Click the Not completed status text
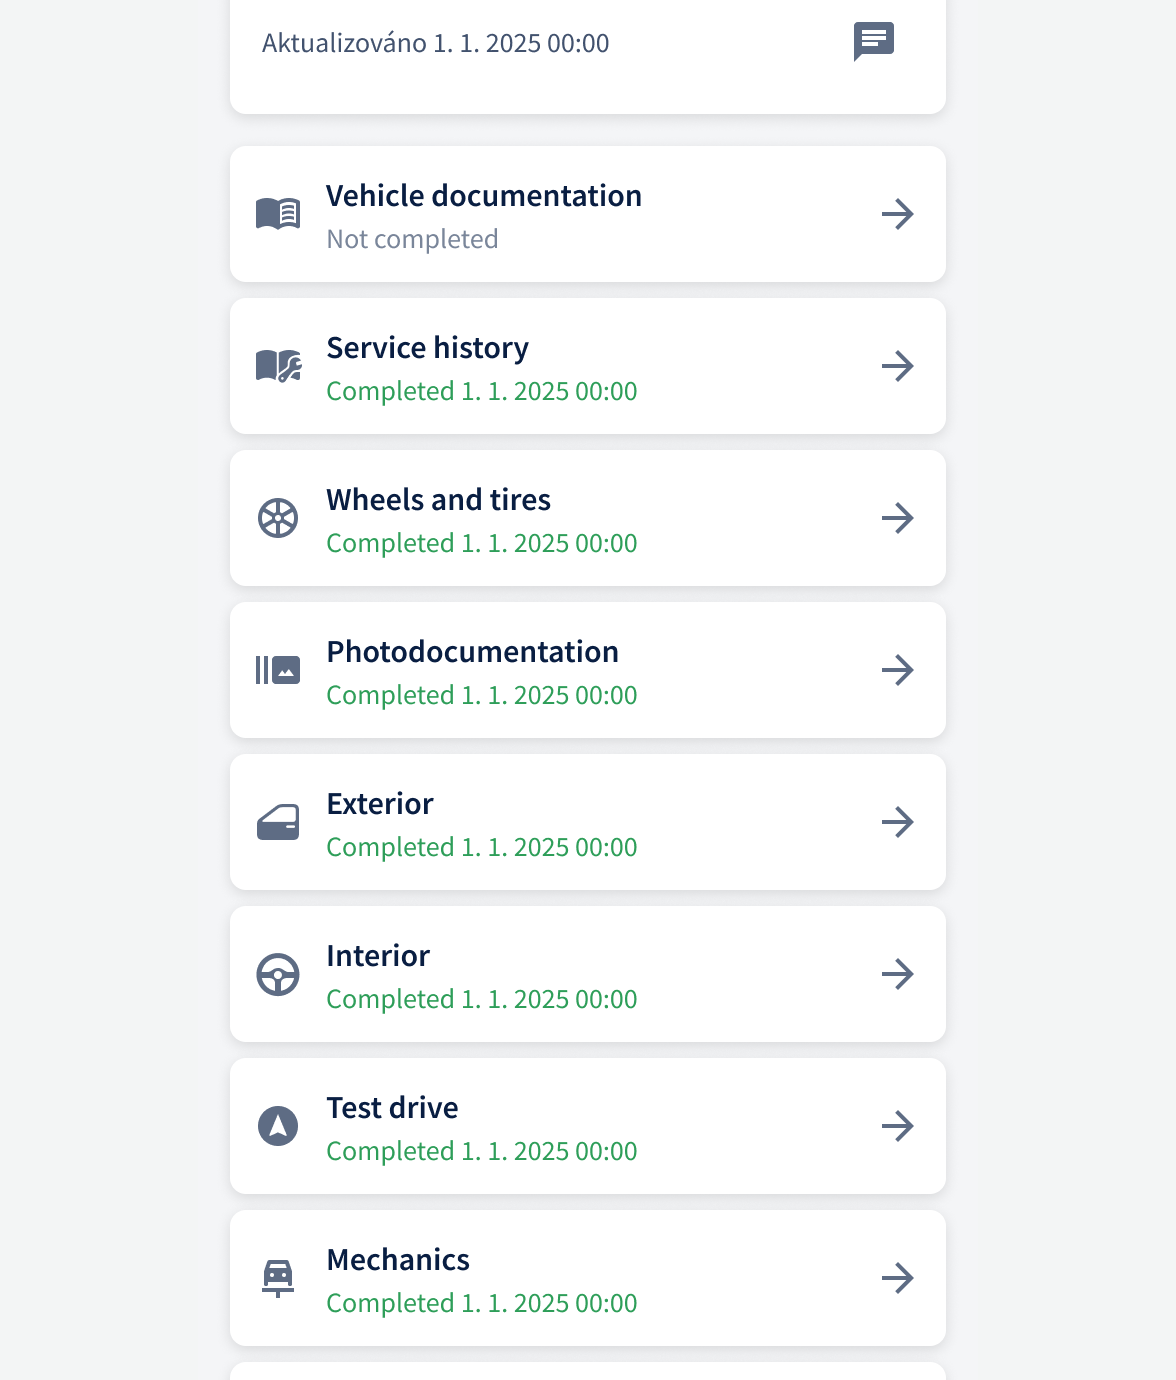The height and width of the screenshot is (1380, 1176). tap(413, 240)
